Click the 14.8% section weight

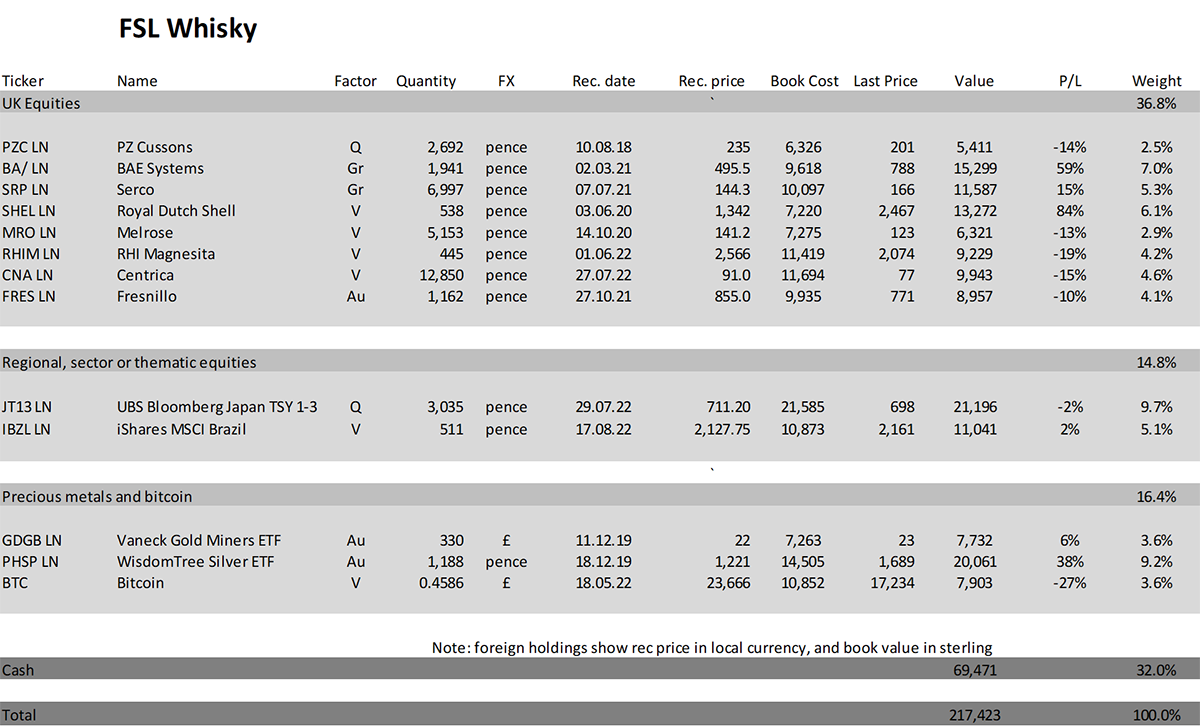[x=1154, y=362]
